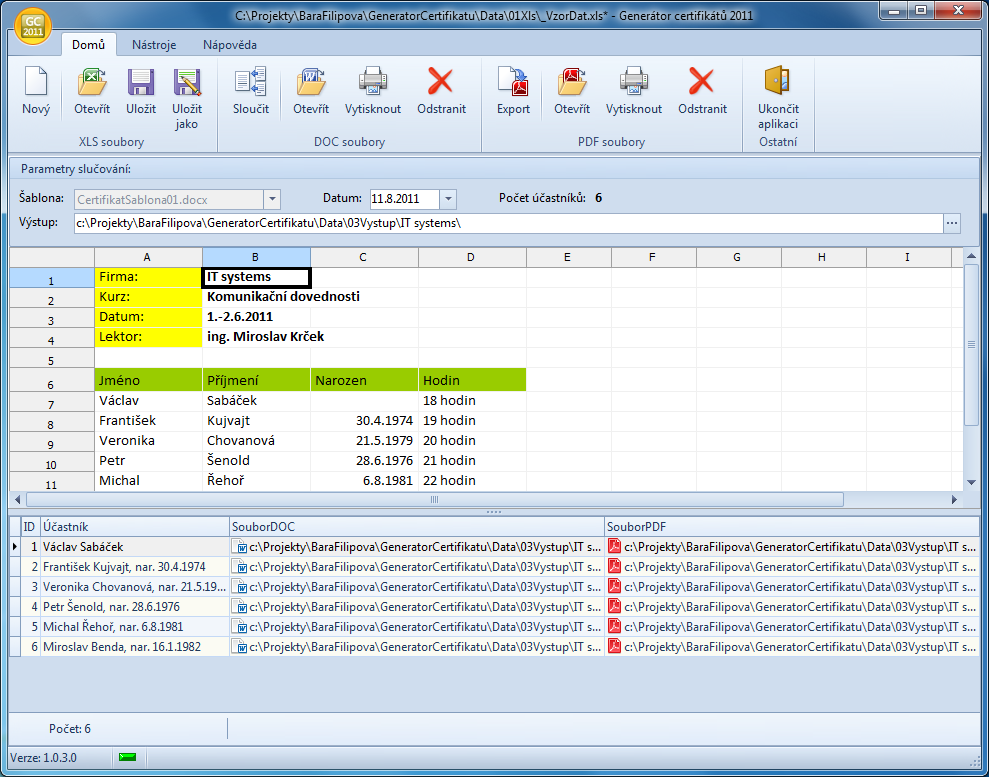Print DOC files with Vytisknout
Screen dimensions: 989x777
point(373,91)
